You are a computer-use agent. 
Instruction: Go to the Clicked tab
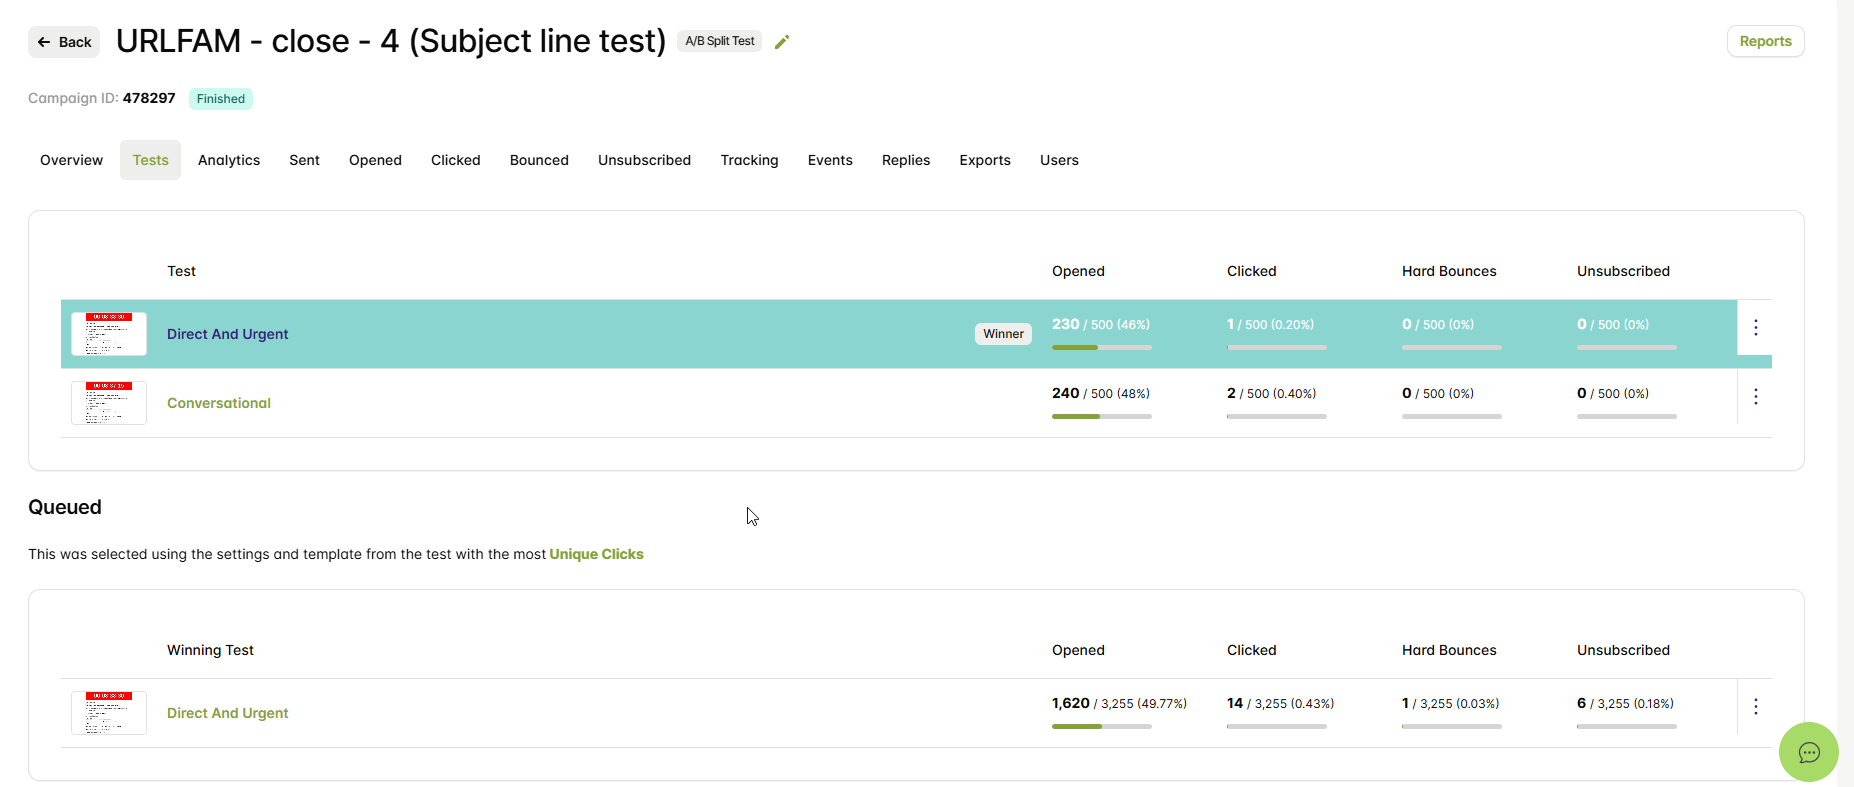[x=455, y=160]
